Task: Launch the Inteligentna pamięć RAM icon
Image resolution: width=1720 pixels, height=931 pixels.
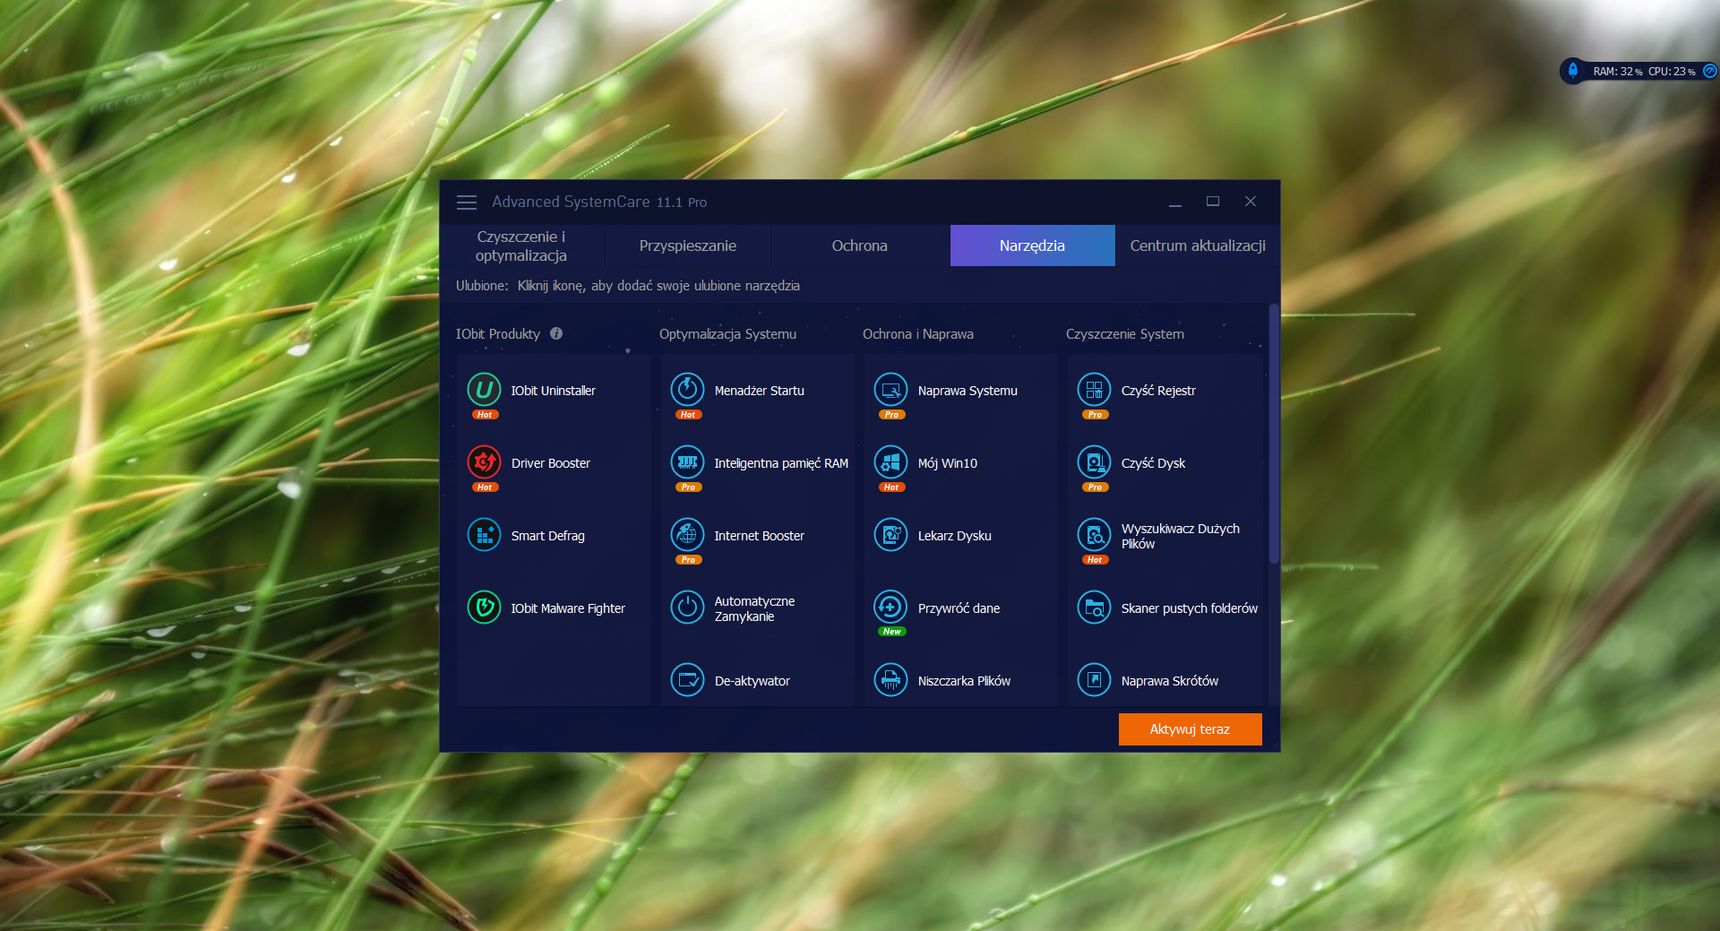Action: click(687, 462)
